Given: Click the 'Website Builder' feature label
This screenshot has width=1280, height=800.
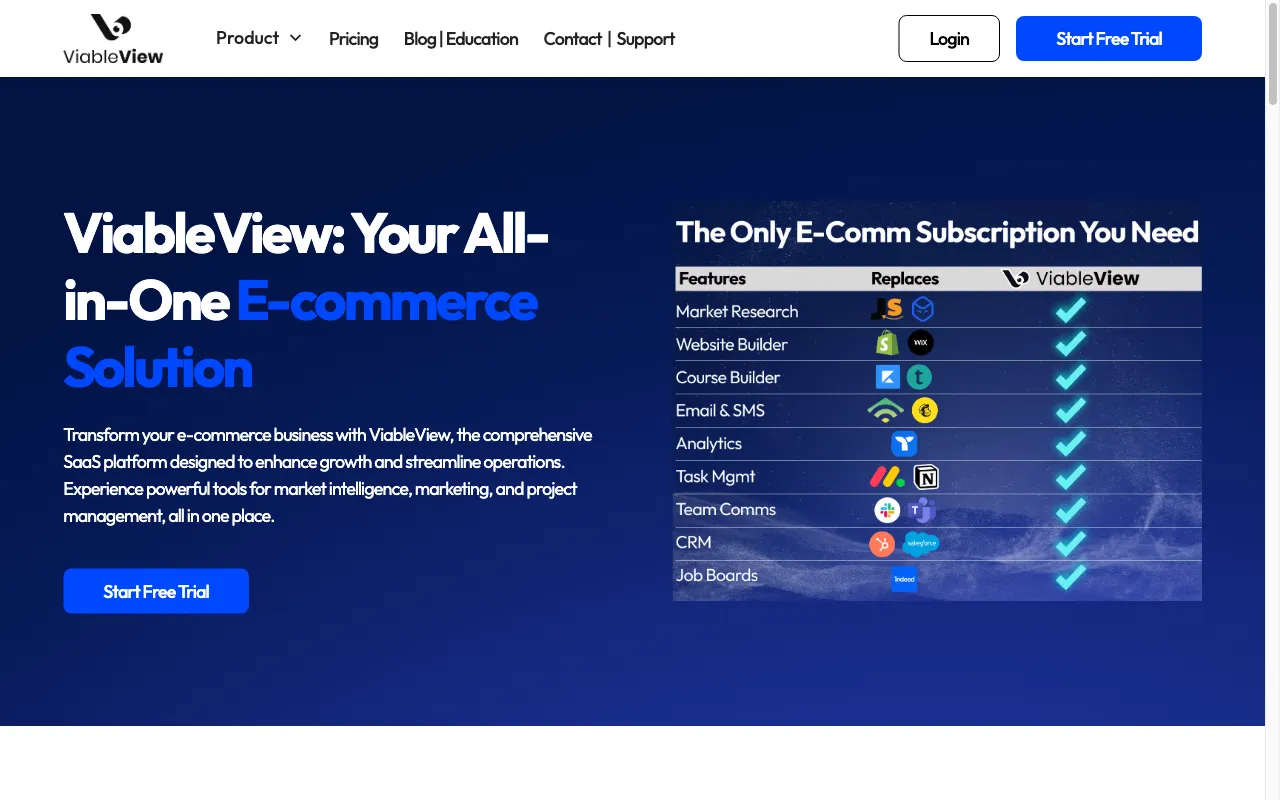Looking at the screenshot, I should pyautogui.click(x=732, y=344).
